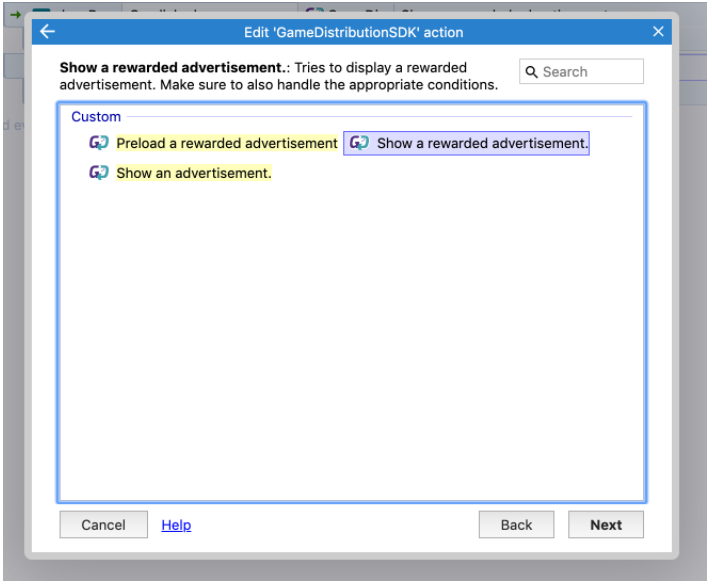The image size is (712, 586).
Task: Select Preload a rewarded advertisement action
Action: pyautogui.click(x=227, y=143)
